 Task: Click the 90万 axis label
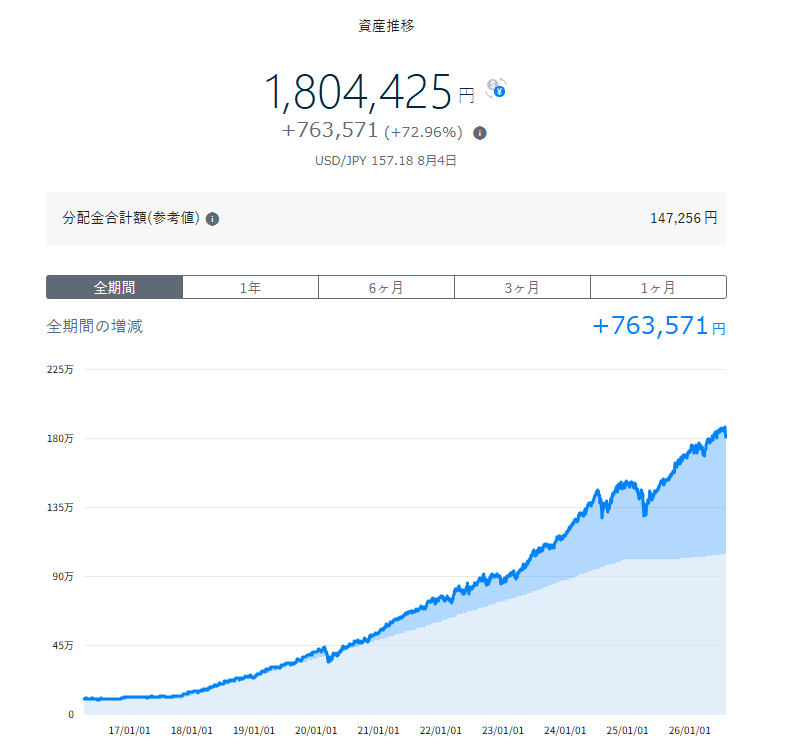coord(63,576)
